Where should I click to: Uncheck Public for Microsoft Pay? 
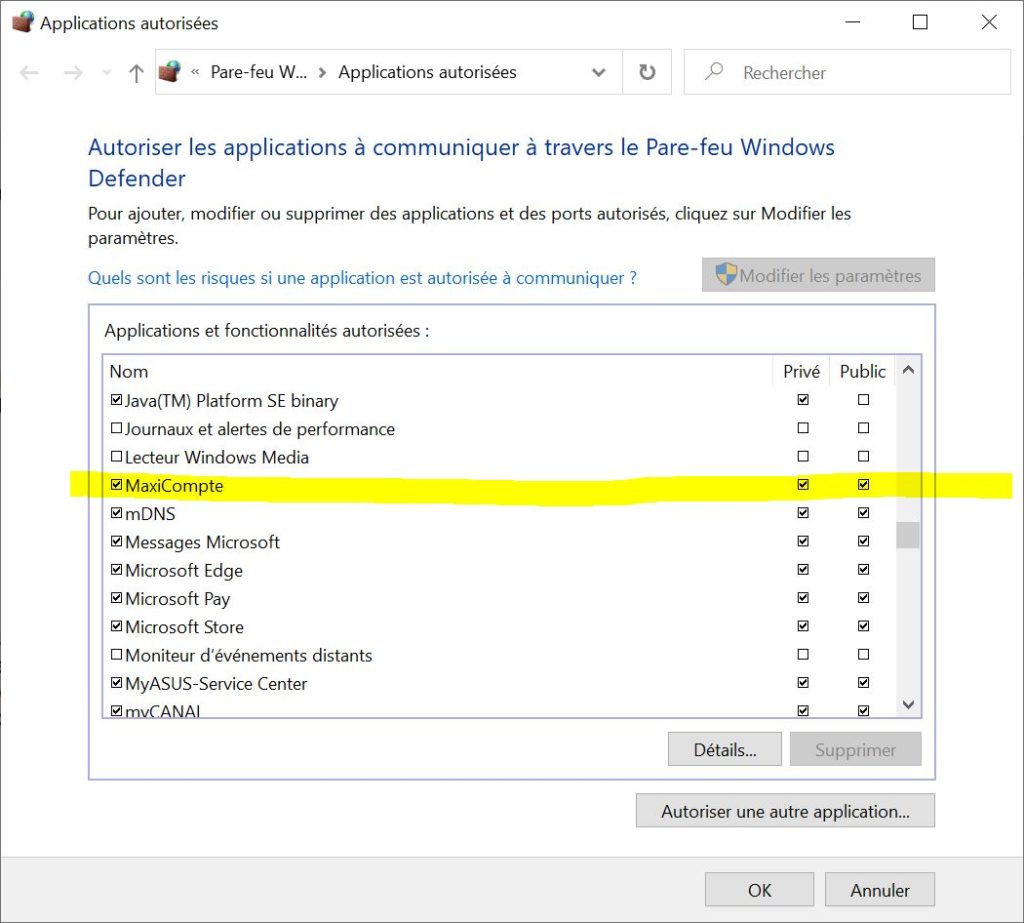coord(863,598)
